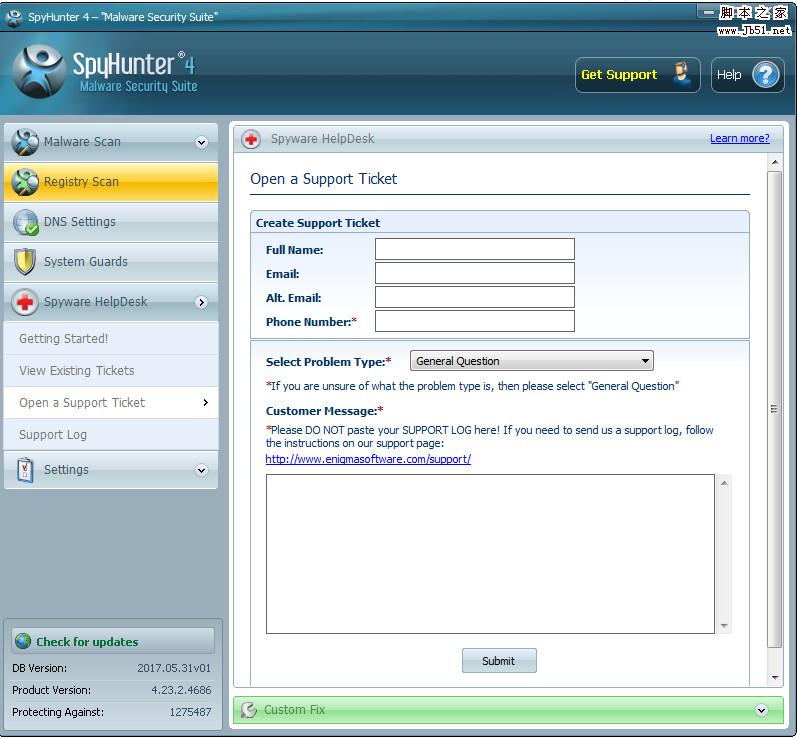The image size is (797, 739).
Task: Click the SpyHunter logo icon in header
Action: pyautogui.click(x=39, y=72)
